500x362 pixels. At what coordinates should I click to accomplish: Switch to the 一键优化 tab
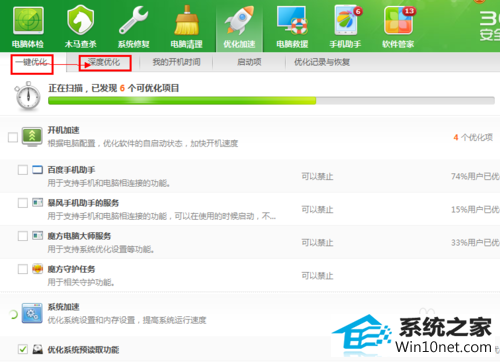(32, 62)
